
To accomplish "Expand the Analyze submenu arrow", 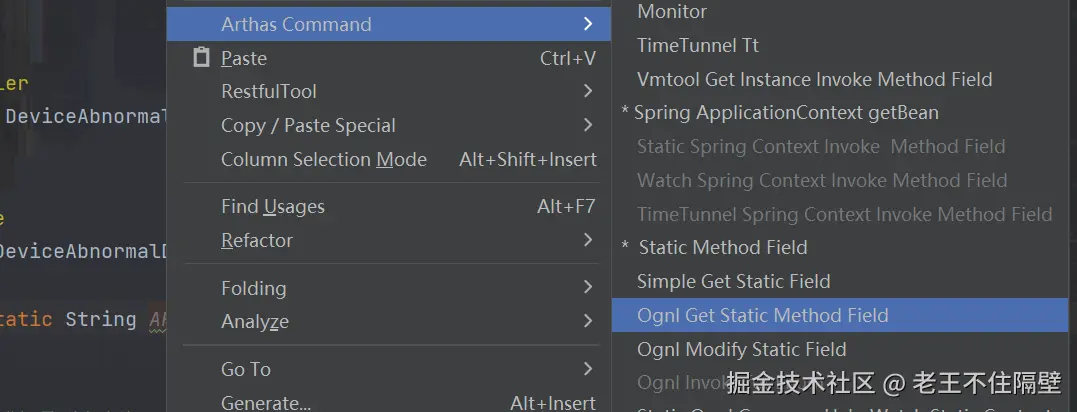I will click(x=587, y=321).
